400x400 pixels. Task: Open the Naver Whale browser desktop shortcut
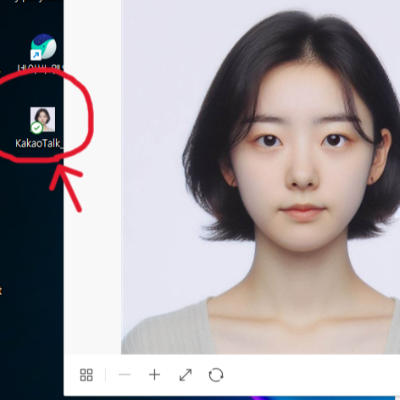click(43, 47)
